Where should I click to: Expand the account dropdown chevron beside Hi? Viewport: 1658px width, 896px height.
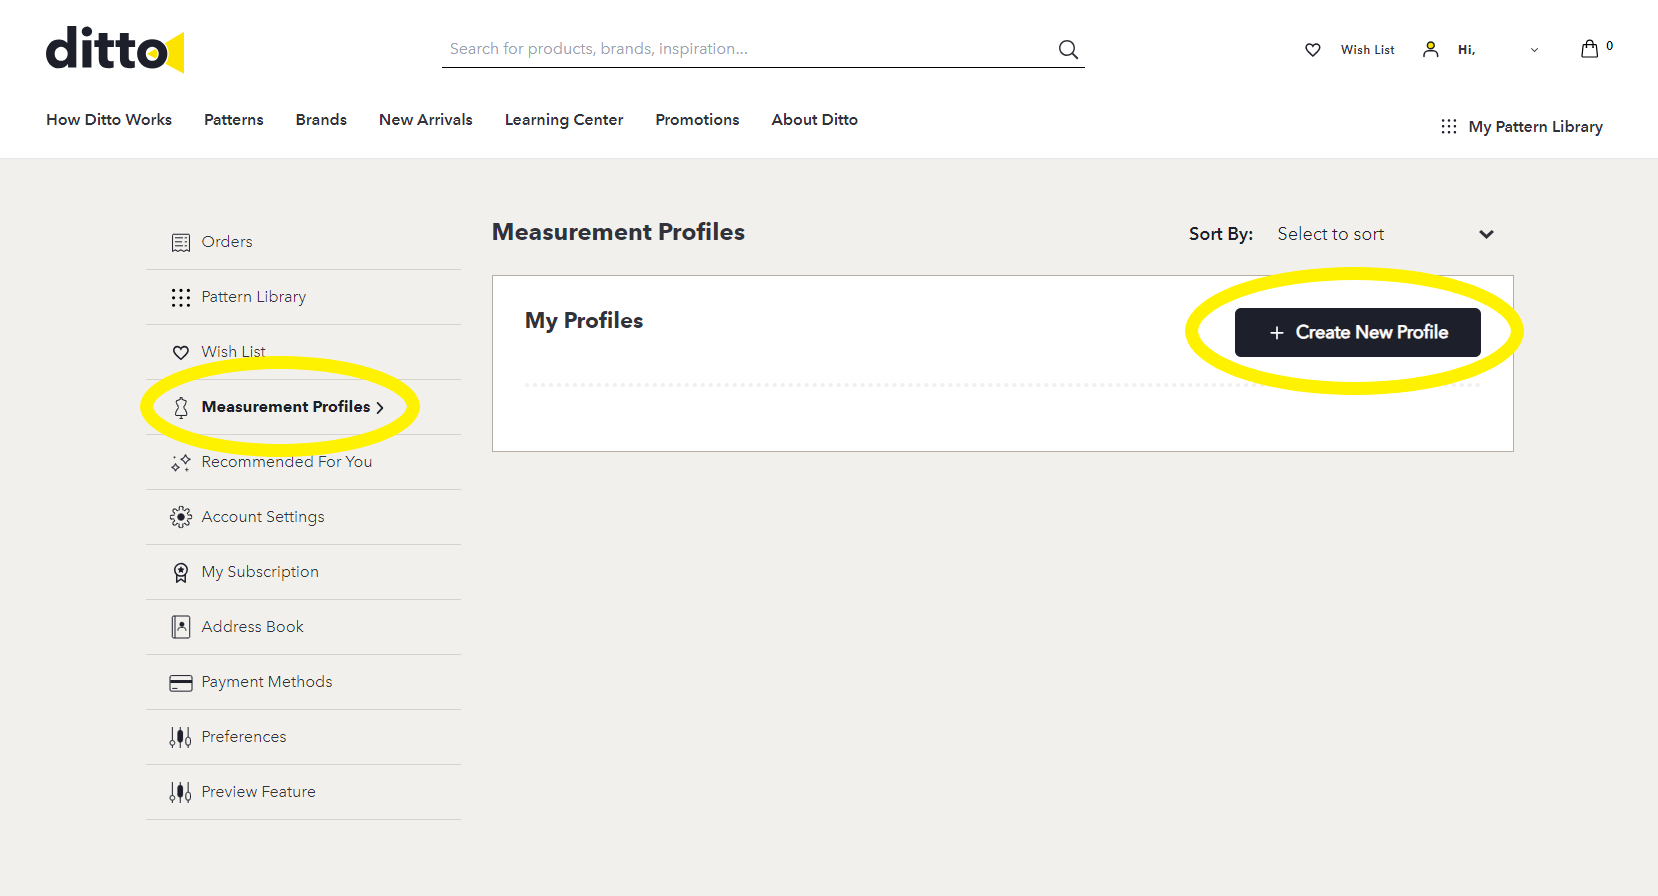coord(1534,50)
